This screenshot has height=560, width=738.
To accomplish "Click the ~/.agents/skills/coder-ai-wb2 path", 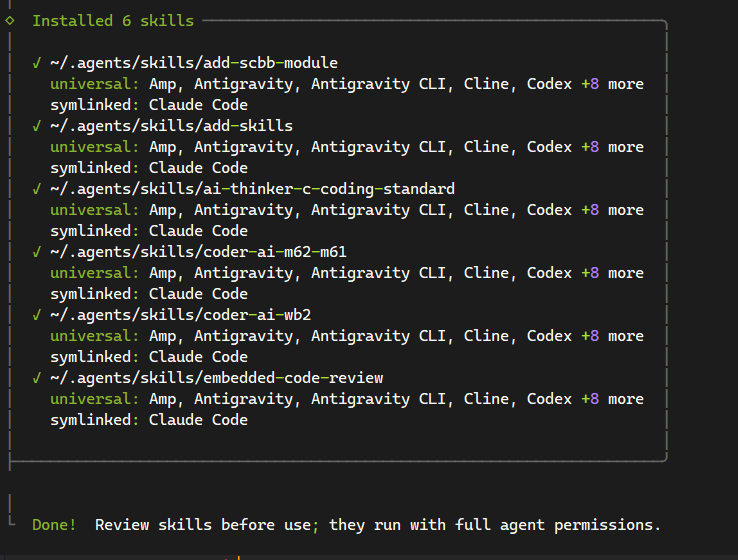I will click(x=181, y=315).
